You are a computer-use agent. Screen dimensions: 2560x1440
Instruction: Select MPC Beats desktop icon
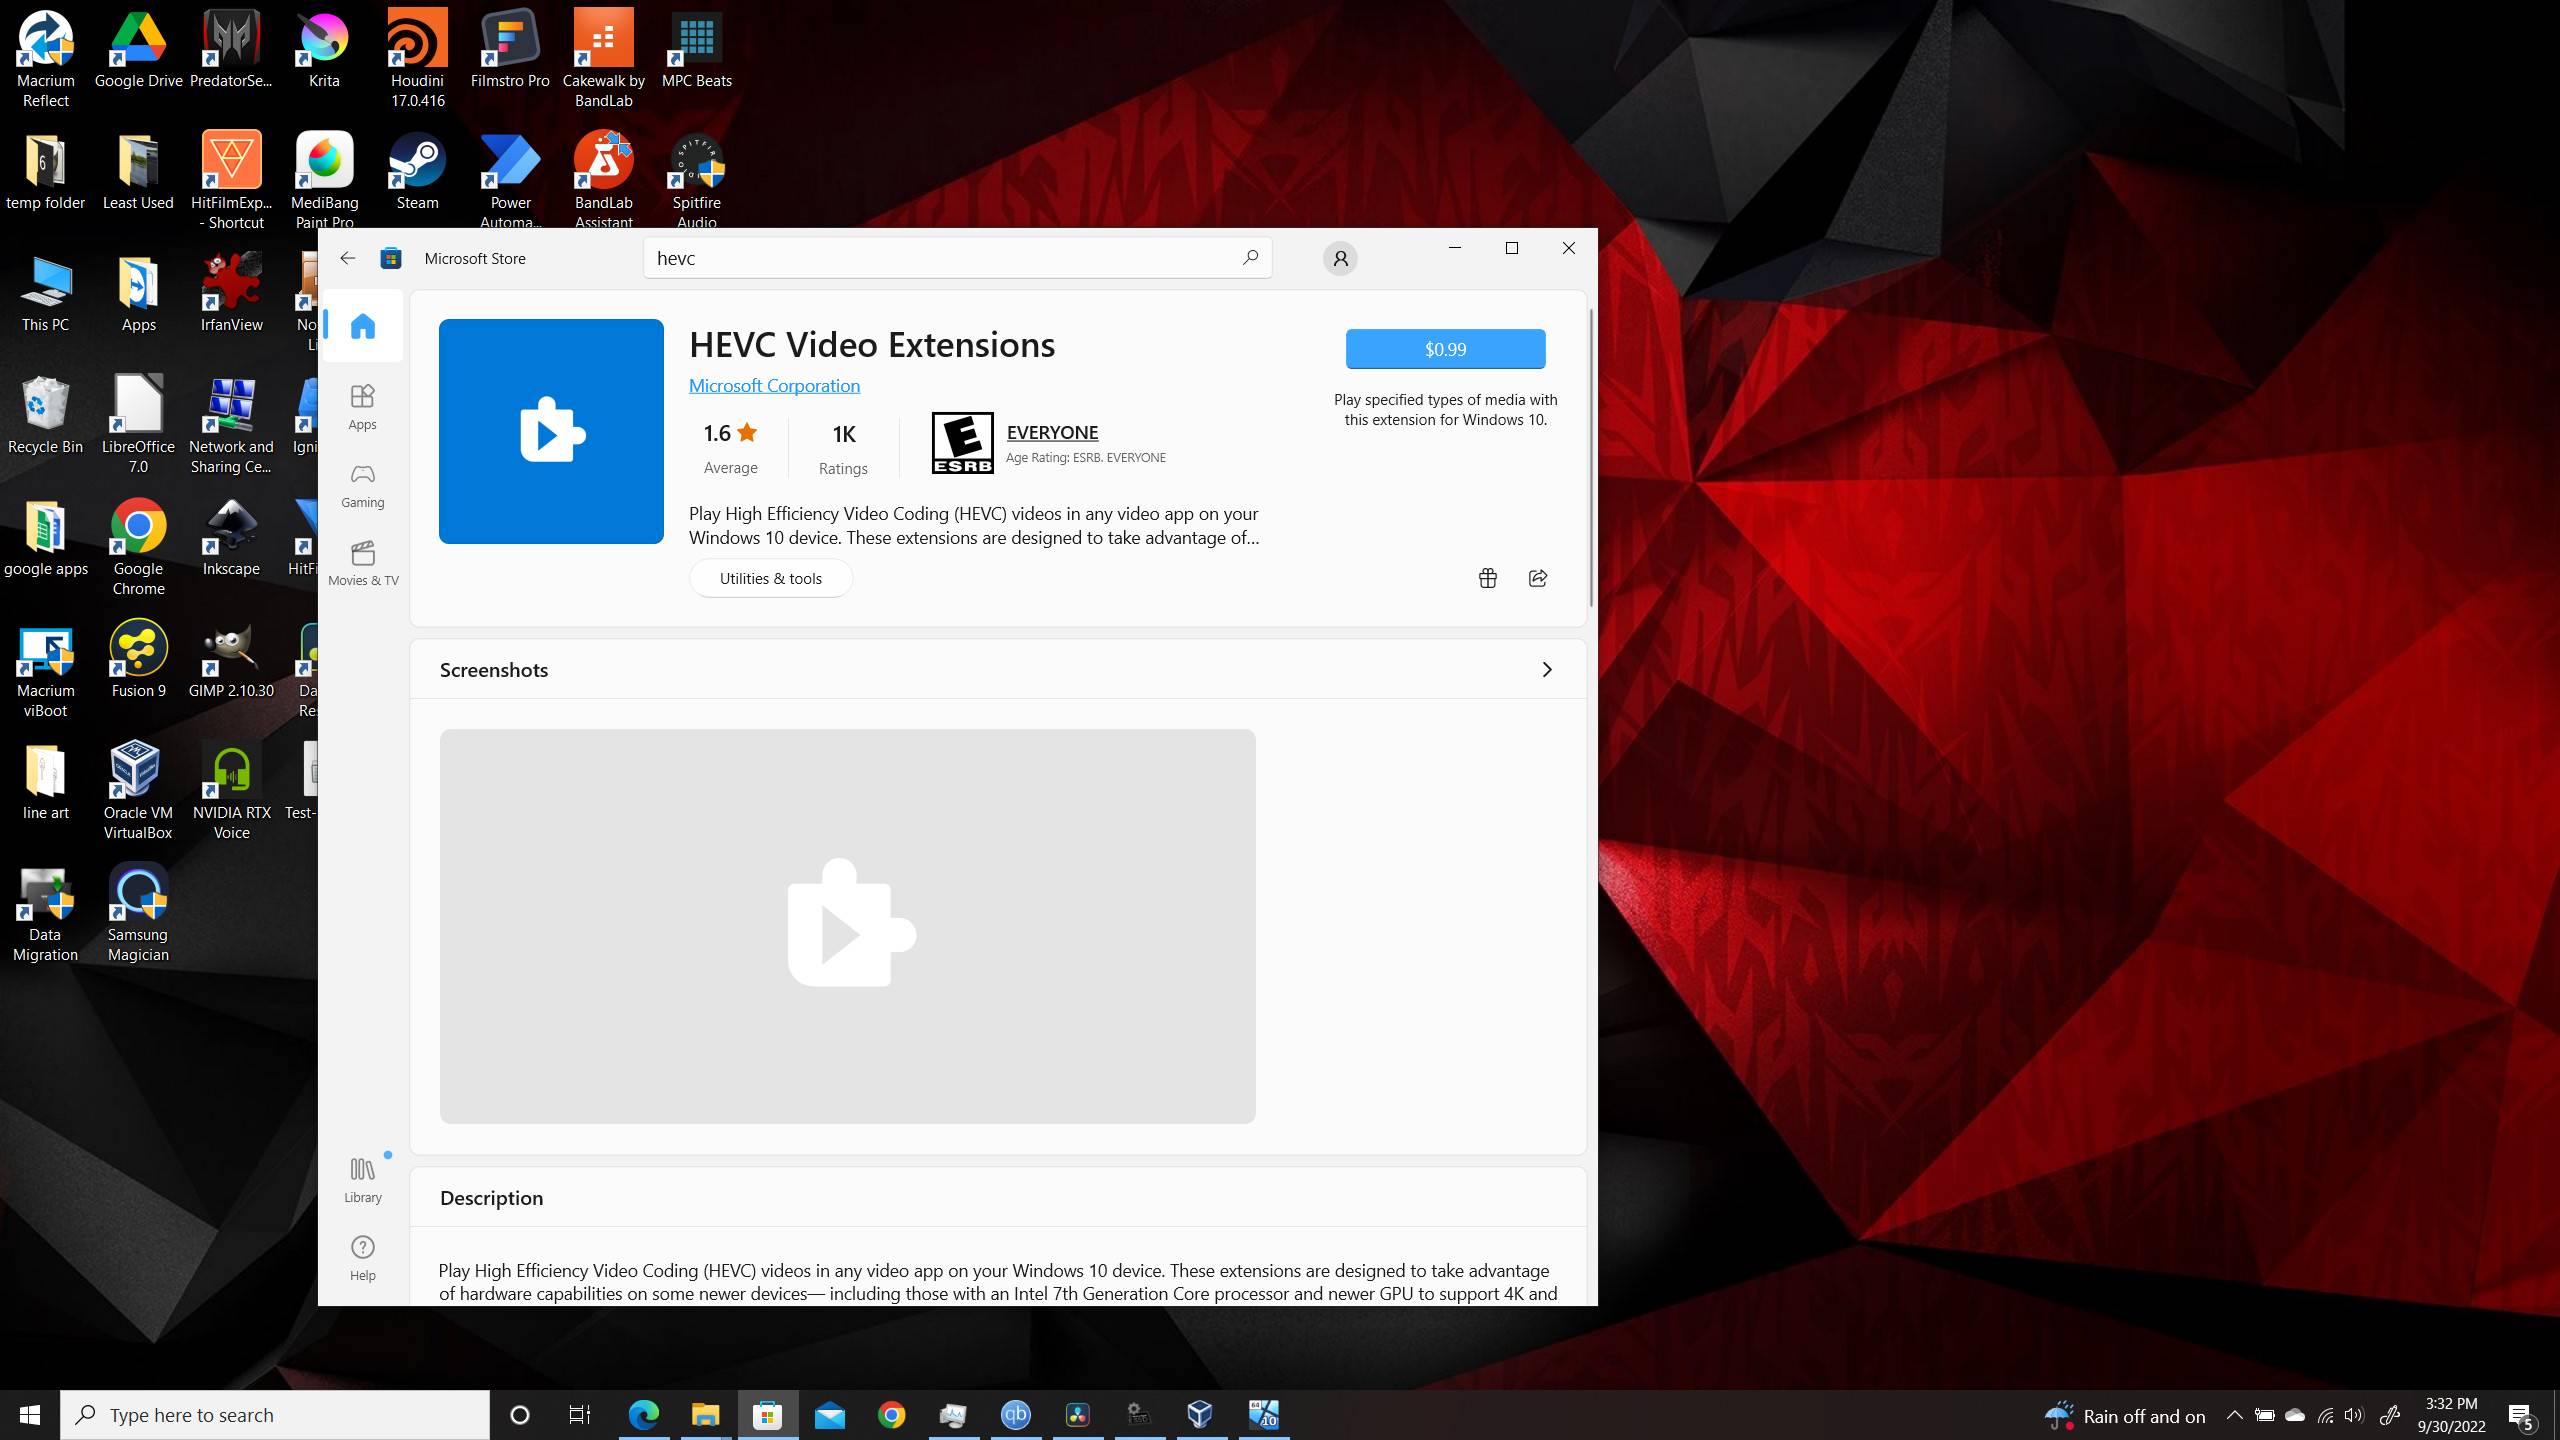coord(696,50)
